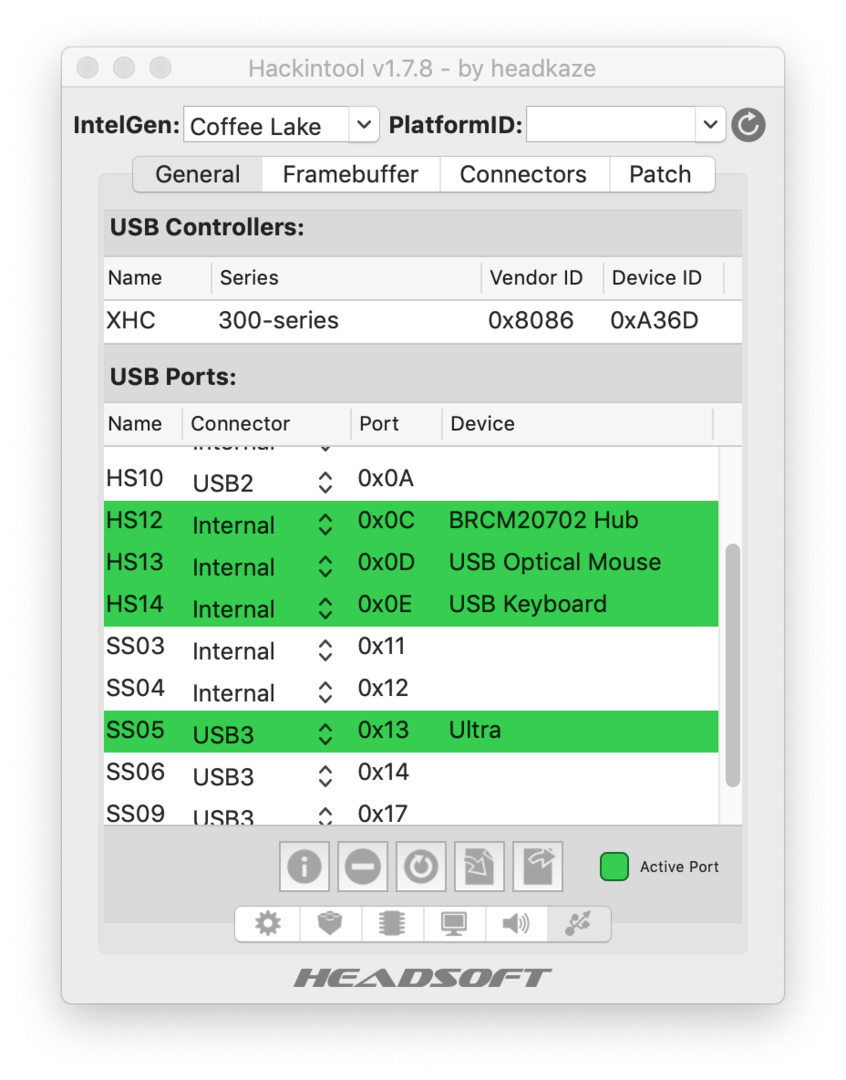The height and width of the screenshot is (1080, 846).
Task: Open the installed kexts box section
Action: (x=330, y=923)
